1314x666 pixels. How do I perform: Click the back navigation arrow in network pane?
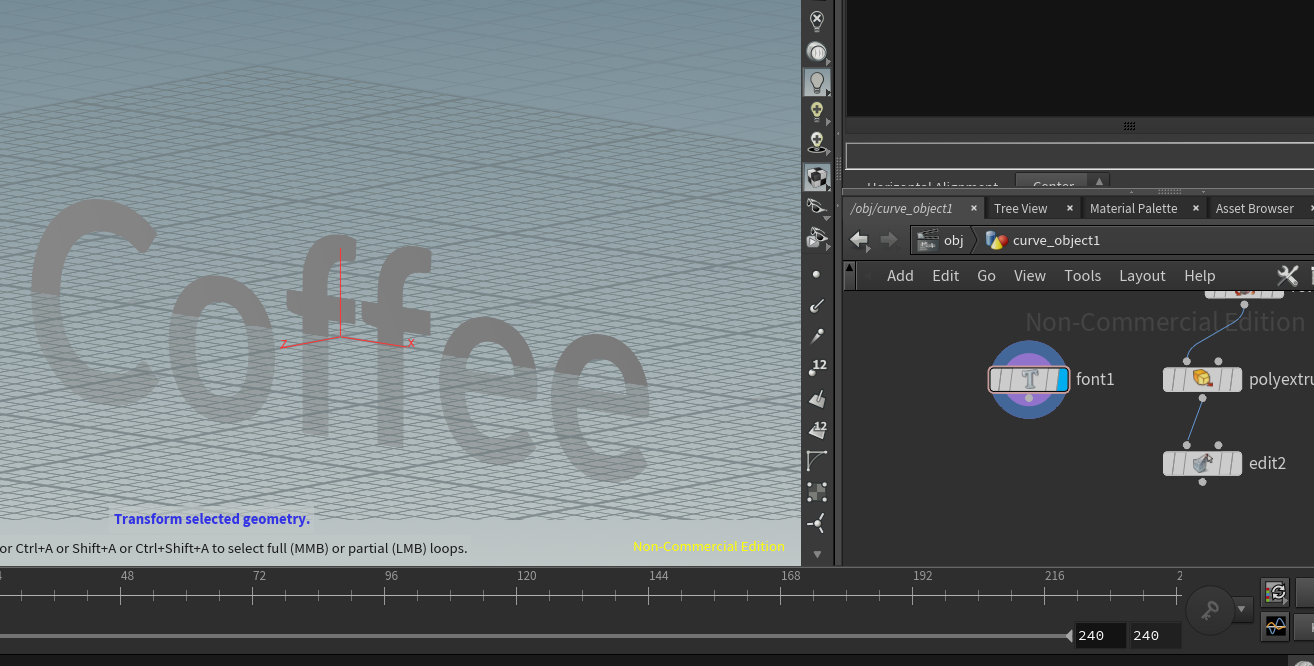point(858,240)
